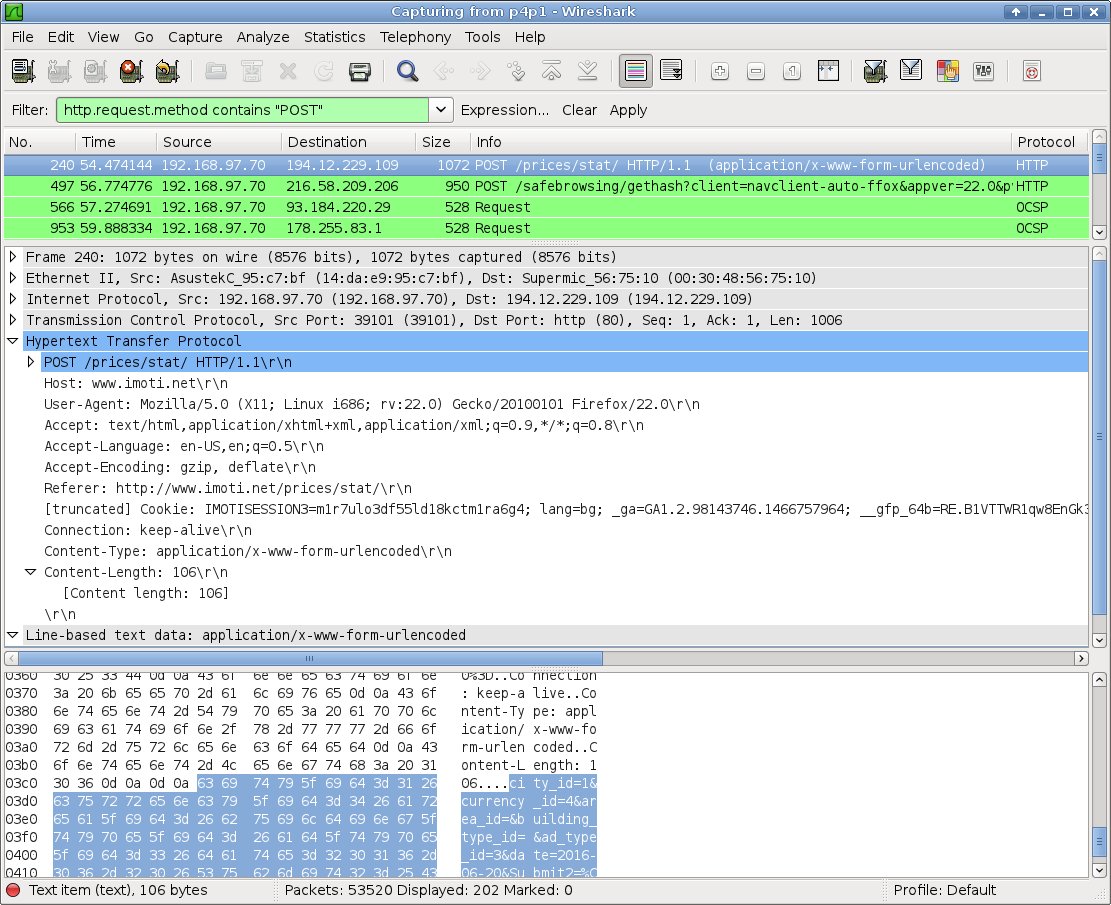Viewport: 1111px width, 905px height.
Task: Click into the display filter input field
Action: [x=242, y=110]
